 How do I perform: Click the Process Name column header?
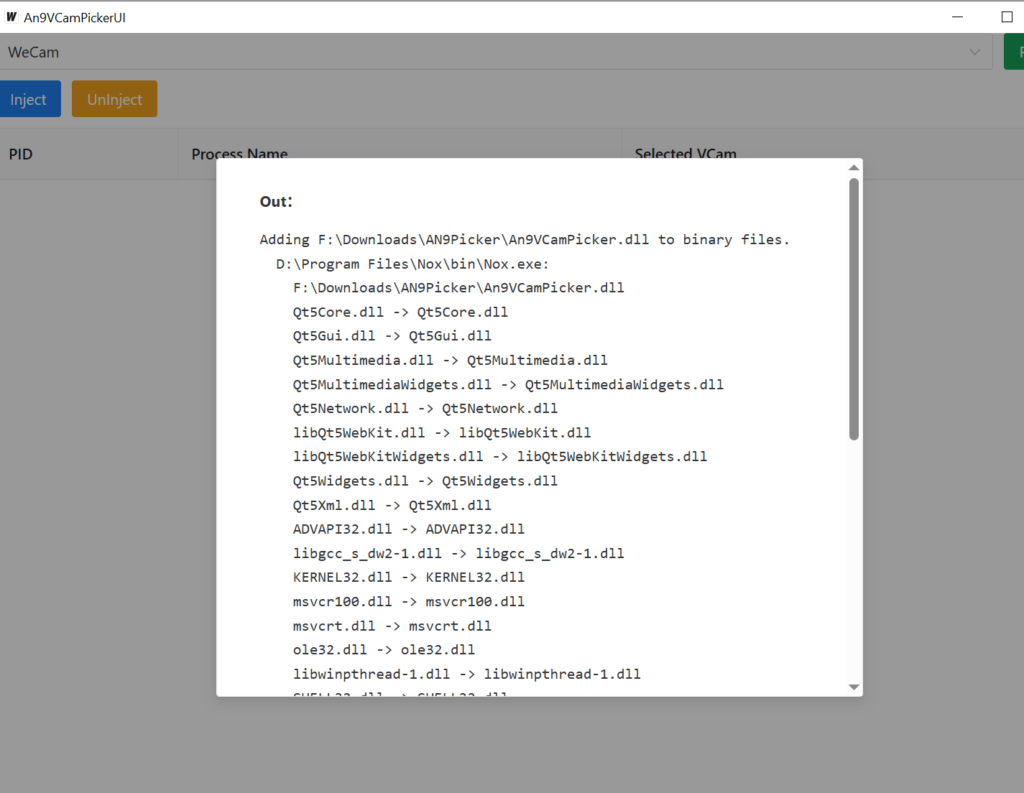point(239,154)
